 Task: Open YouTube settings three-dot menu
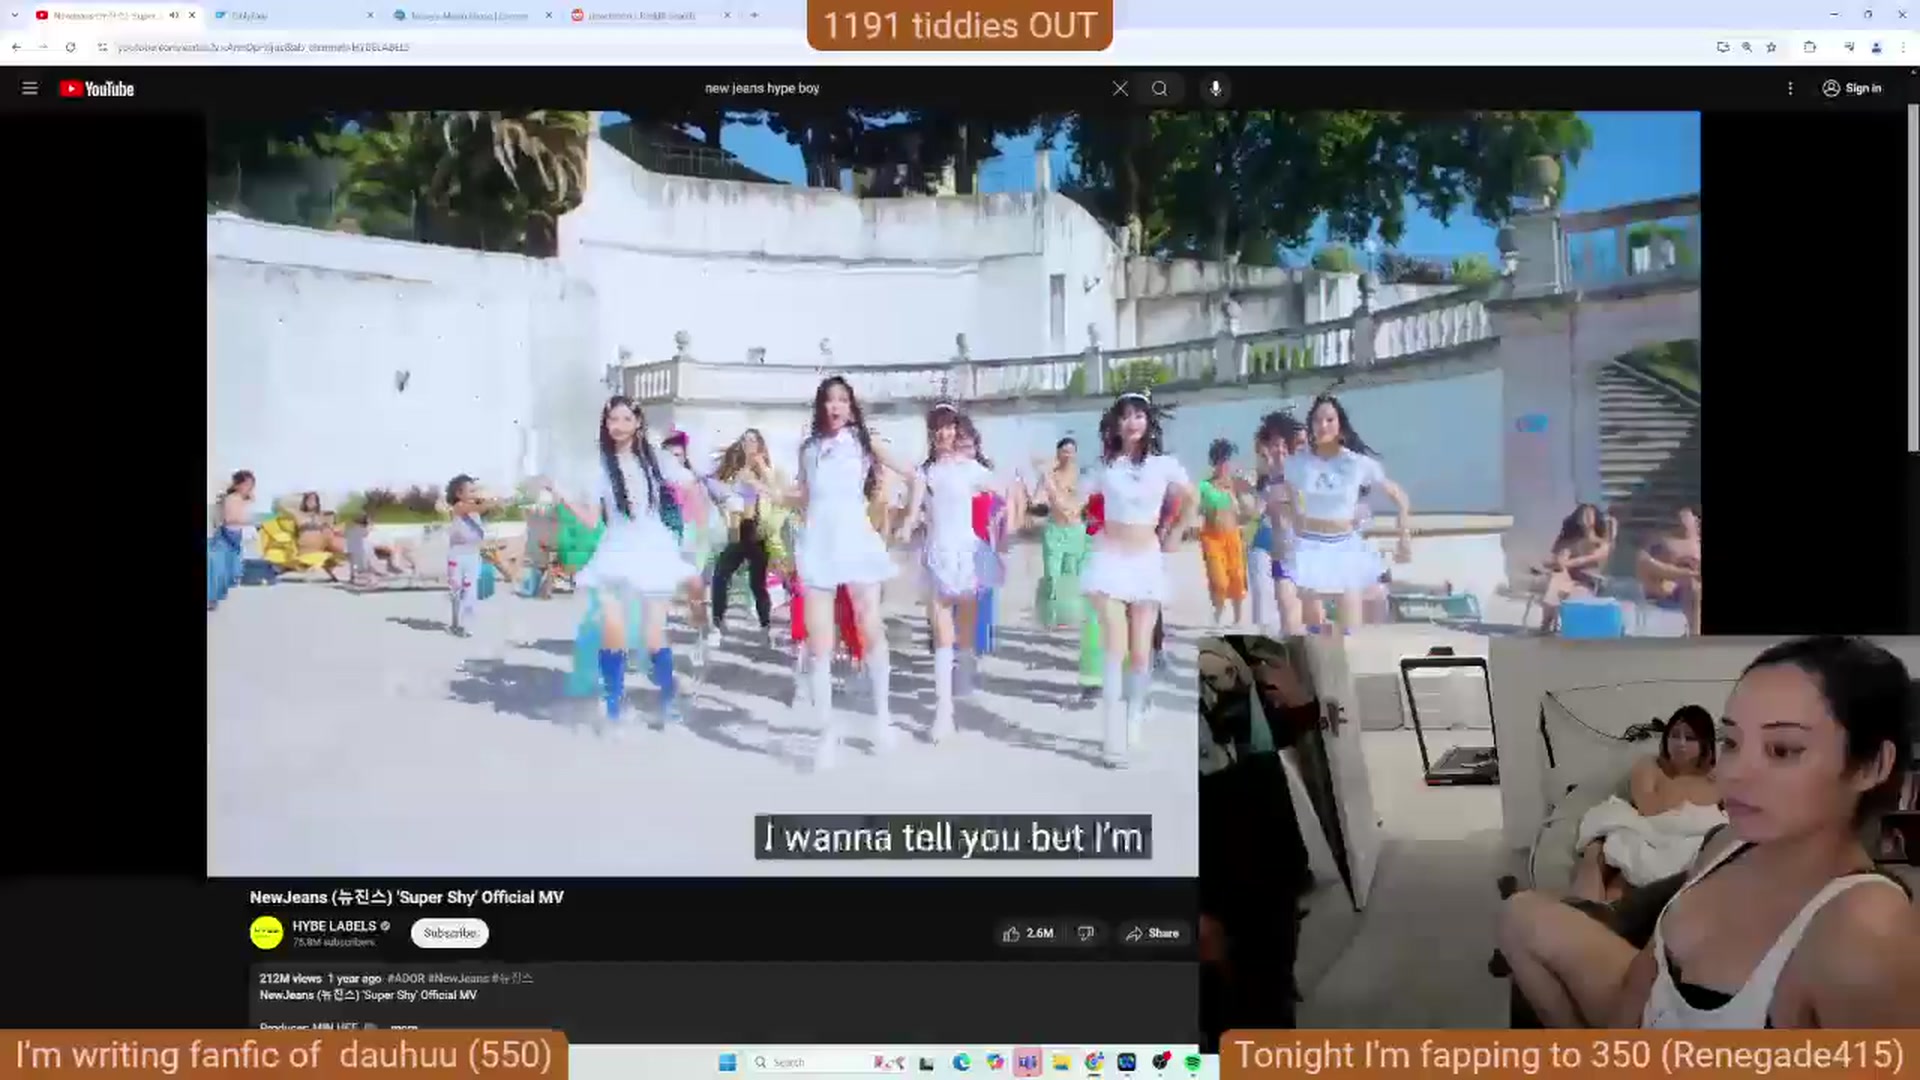1790,88
